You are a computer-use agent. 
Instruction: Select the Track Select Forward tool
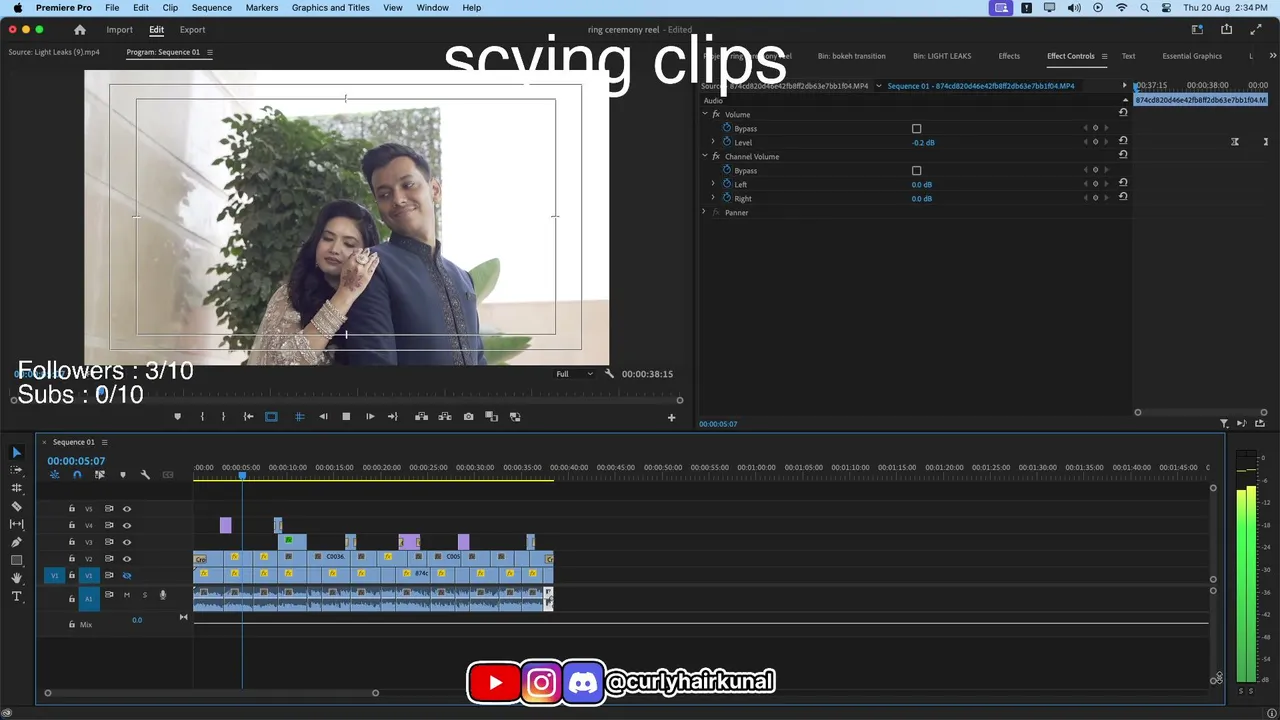16,470
